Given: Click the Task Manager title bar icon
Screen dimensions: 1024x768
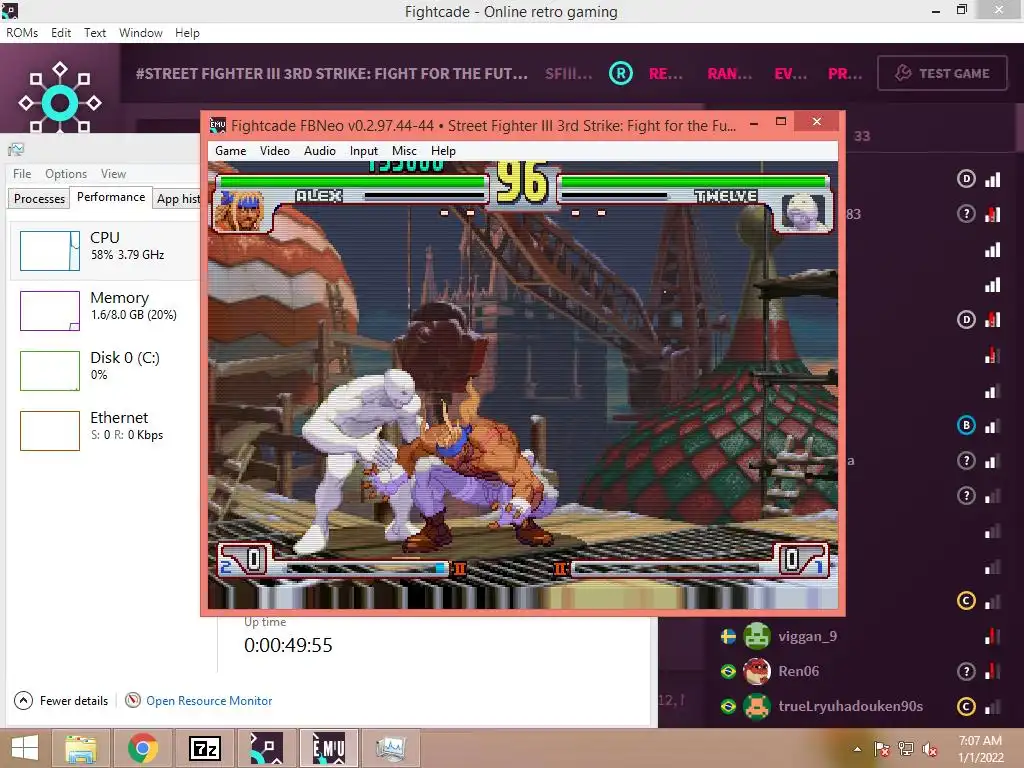Looking at the screenshot, I should coord(16,150).
